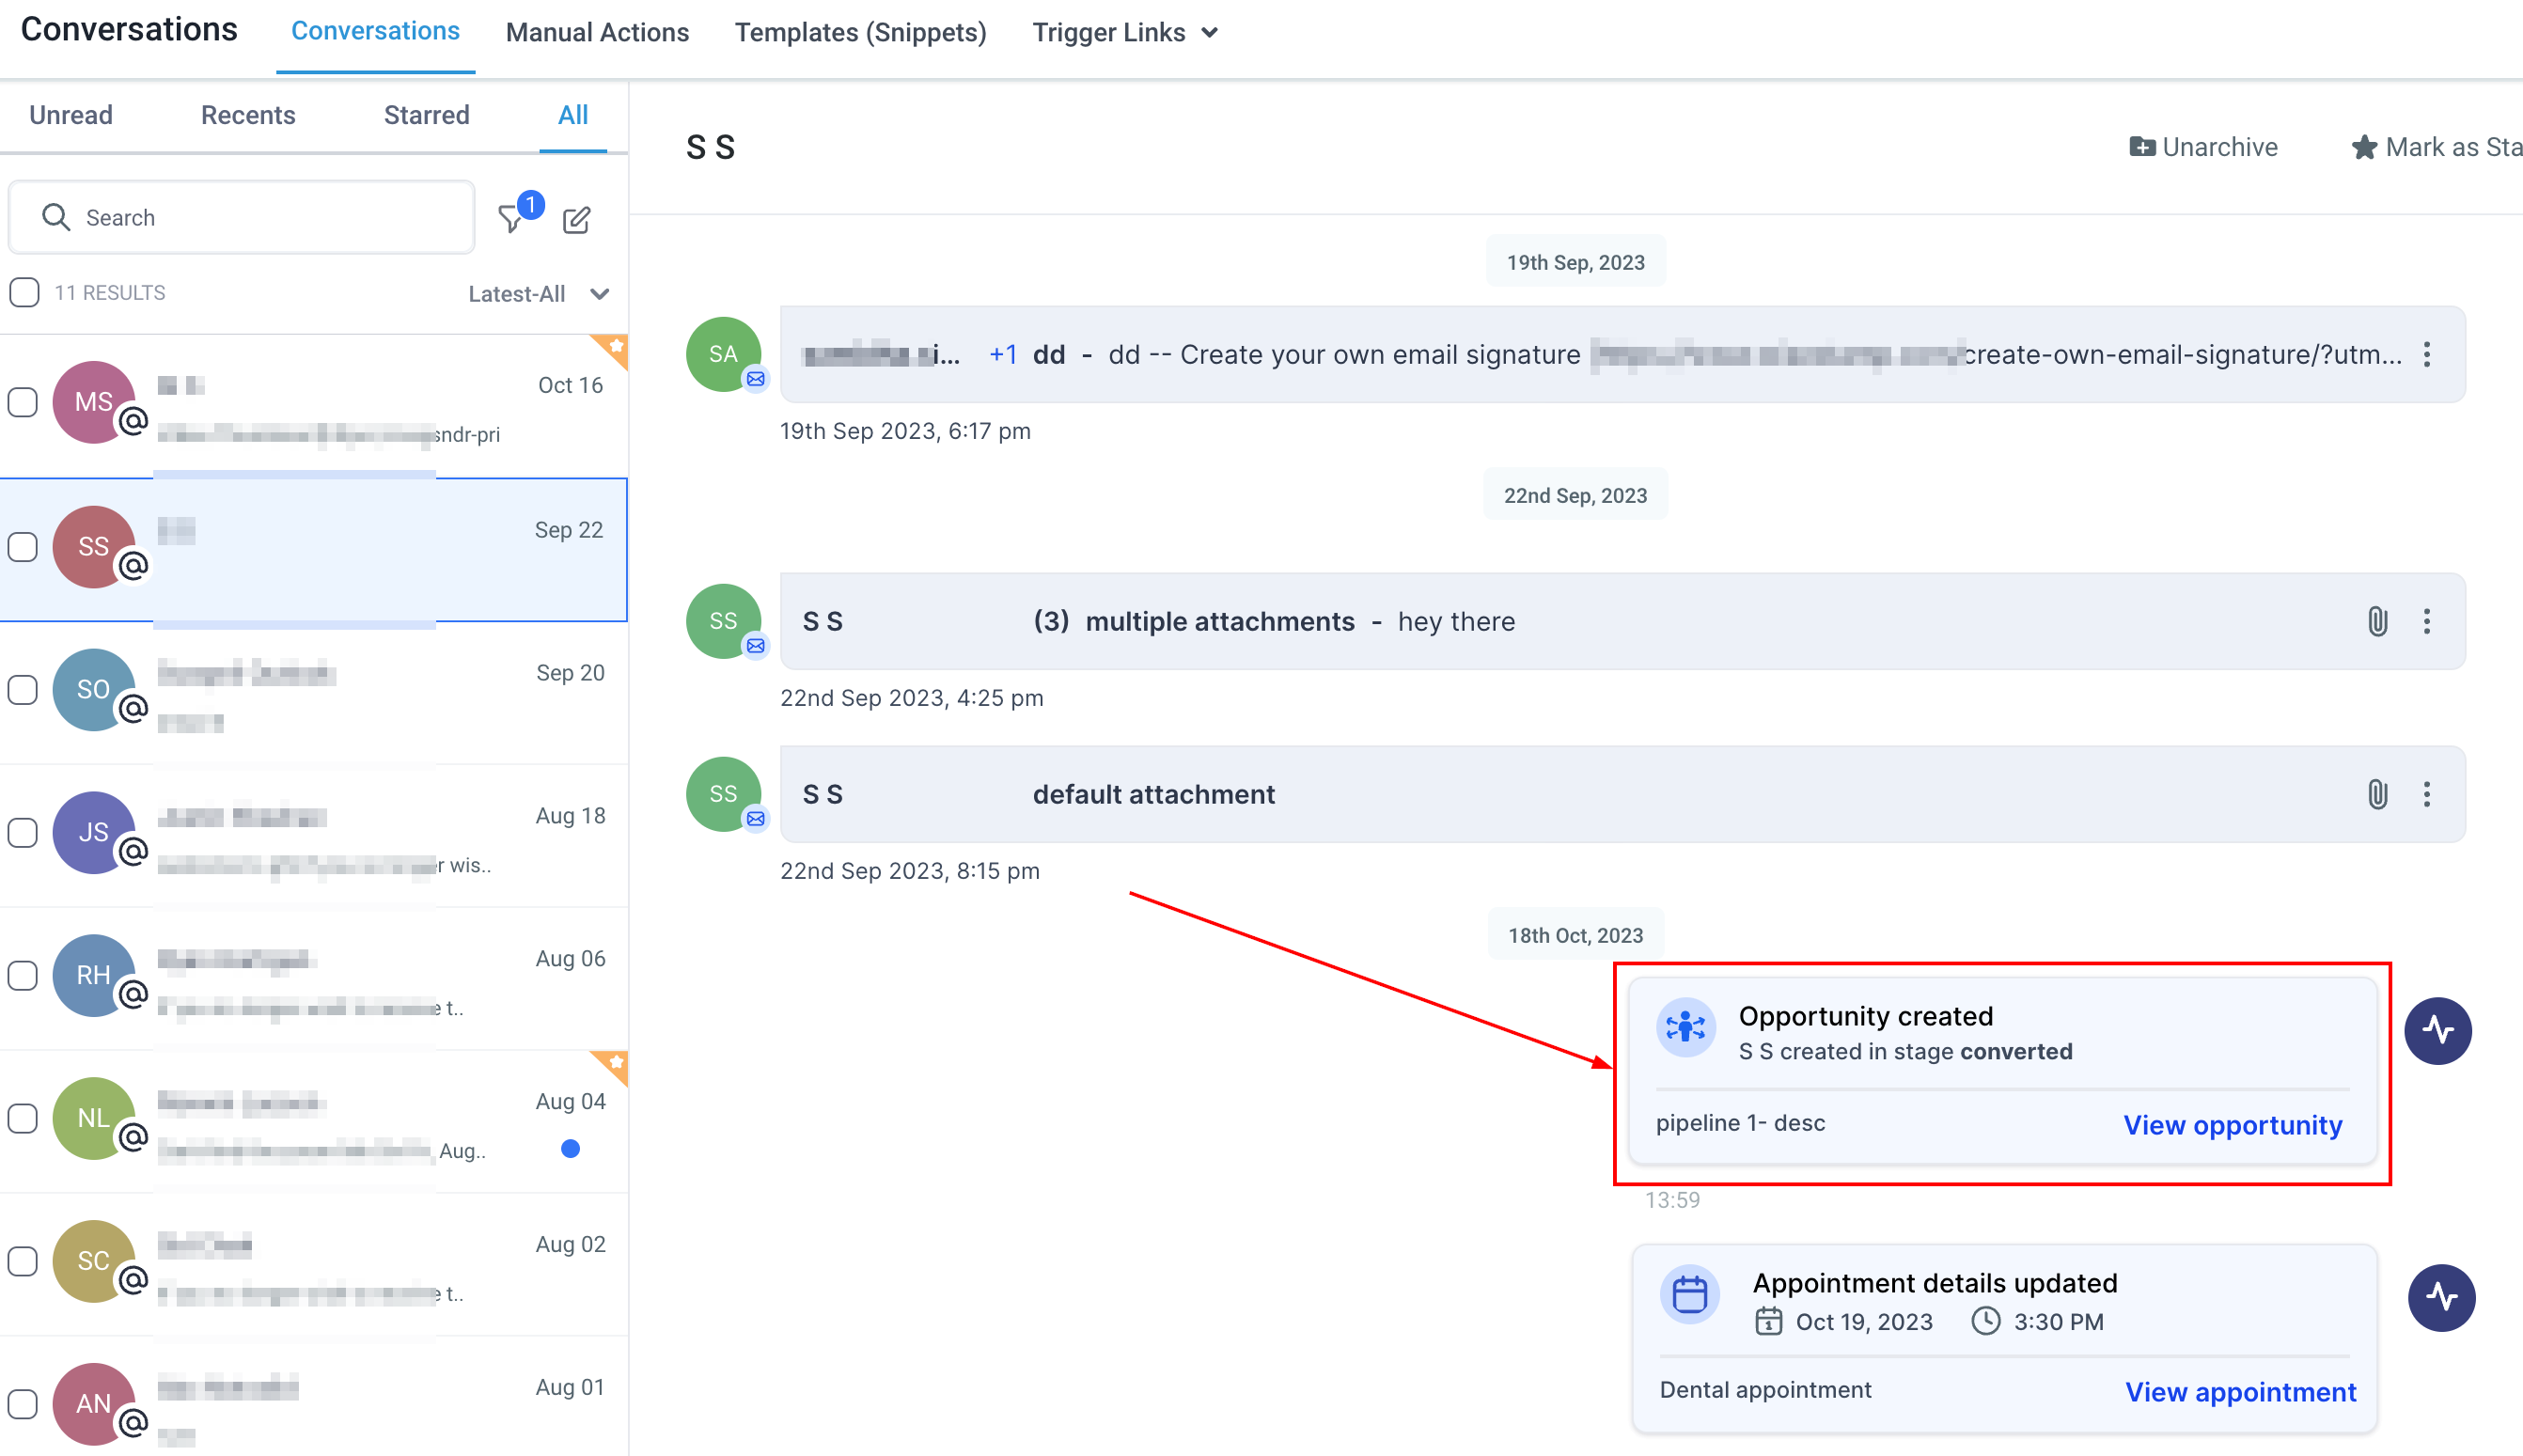Click the View opportunity link
Viewport: 2523px width, 1456px height.
(x=2233, y=1125)
